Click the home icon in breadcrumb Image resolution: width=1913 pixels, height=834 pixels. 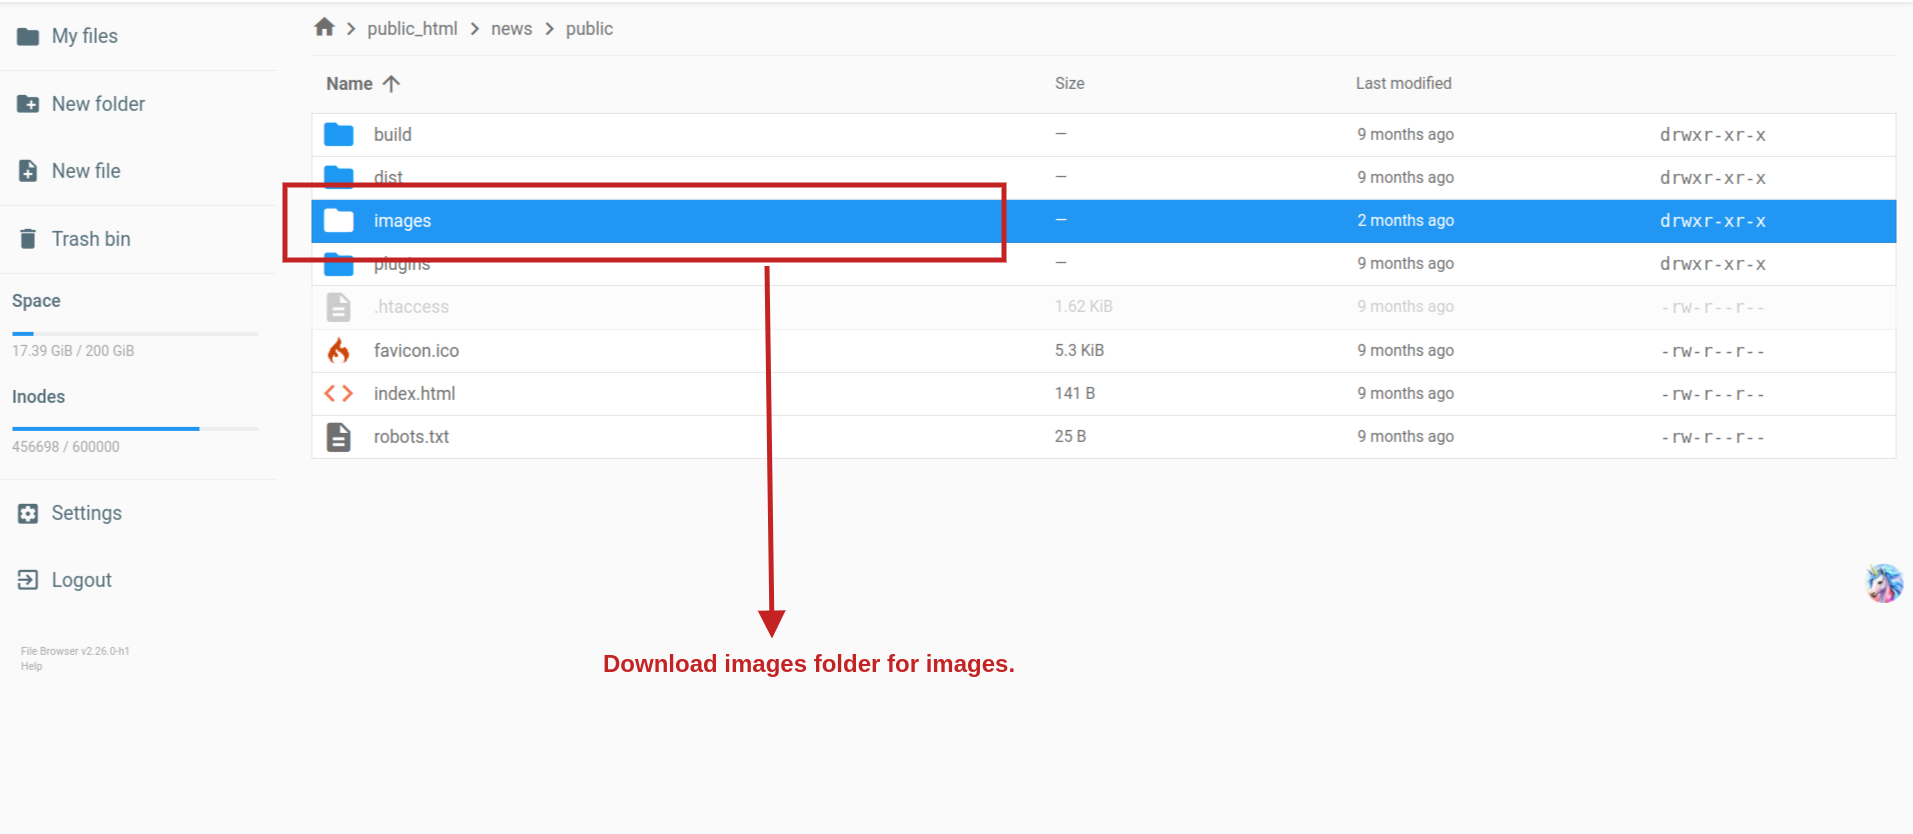coord(324,28)
